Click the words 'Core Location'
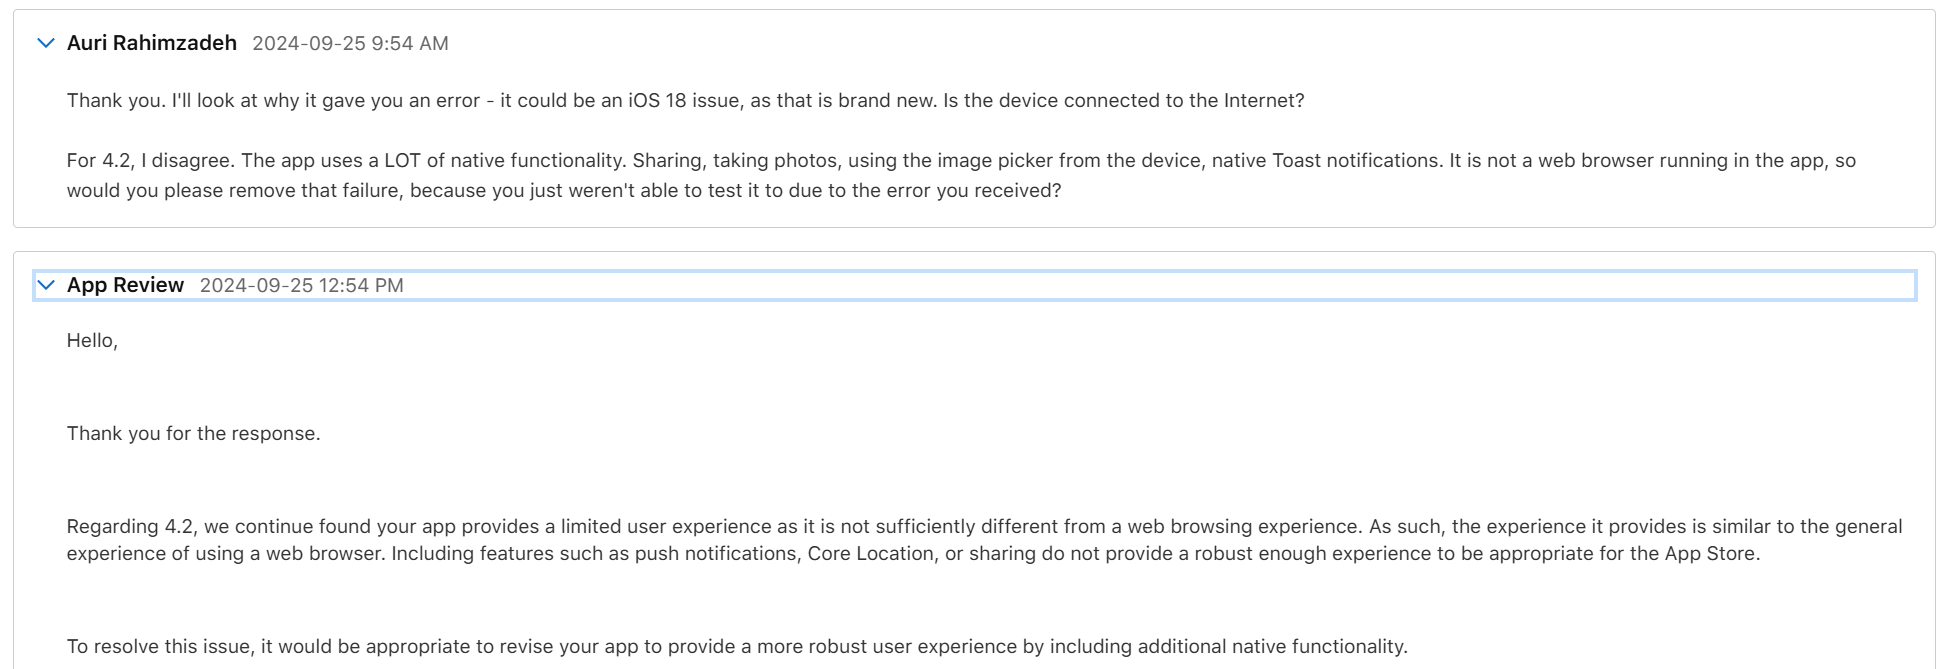The height and width of the screenshot is (669, 1948). [x=870, y=554]
